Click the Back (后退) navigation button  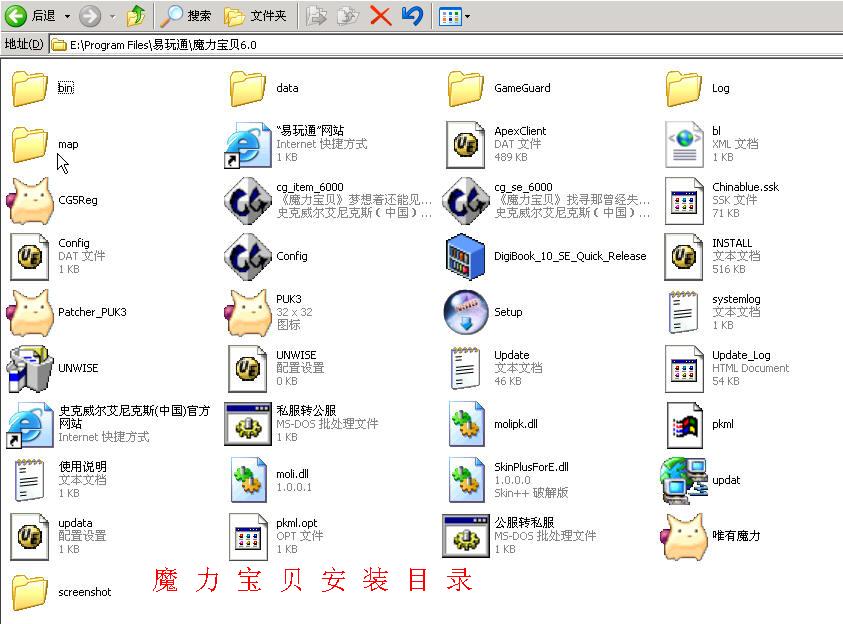[x=30, y=16]
